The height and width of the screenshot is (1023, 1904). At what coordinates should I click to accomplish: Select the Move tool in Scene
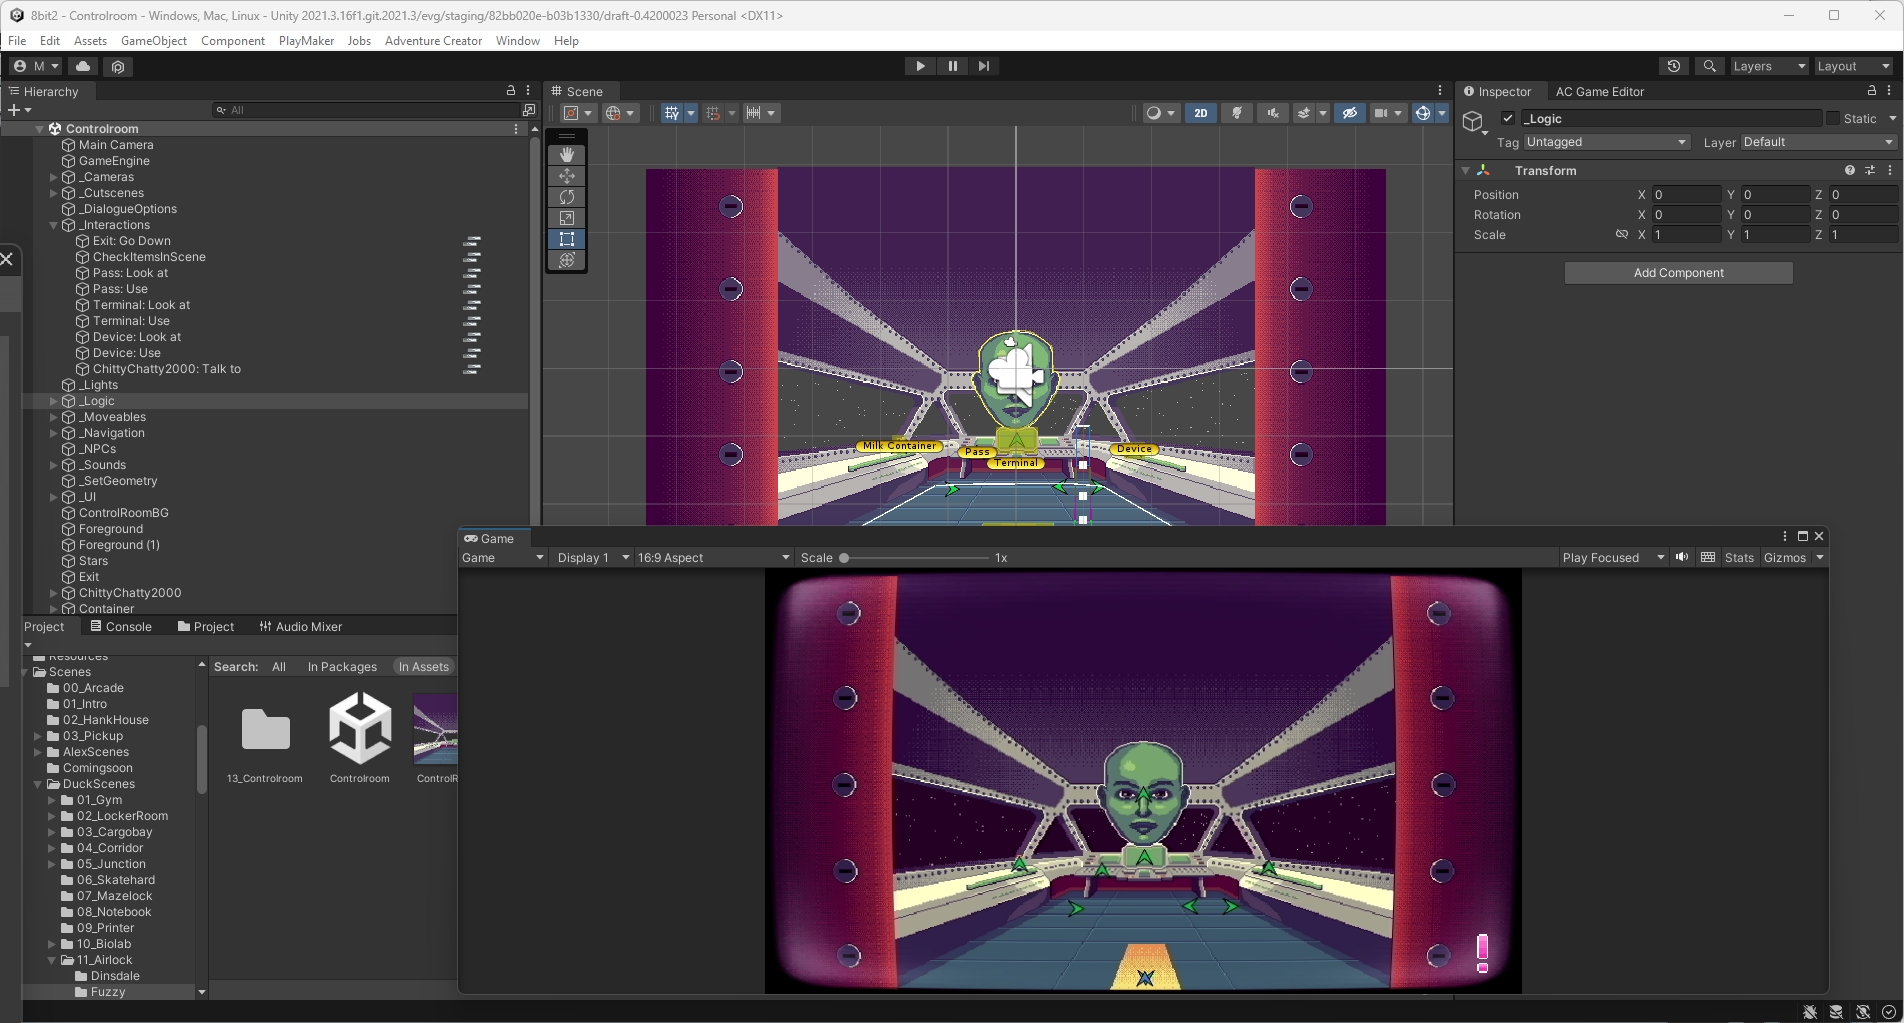point(567,176)
